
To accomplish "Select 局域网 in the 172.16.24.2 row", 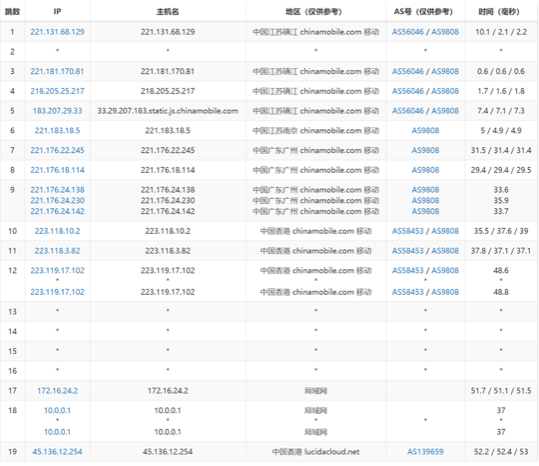I will tap(316, 391).
